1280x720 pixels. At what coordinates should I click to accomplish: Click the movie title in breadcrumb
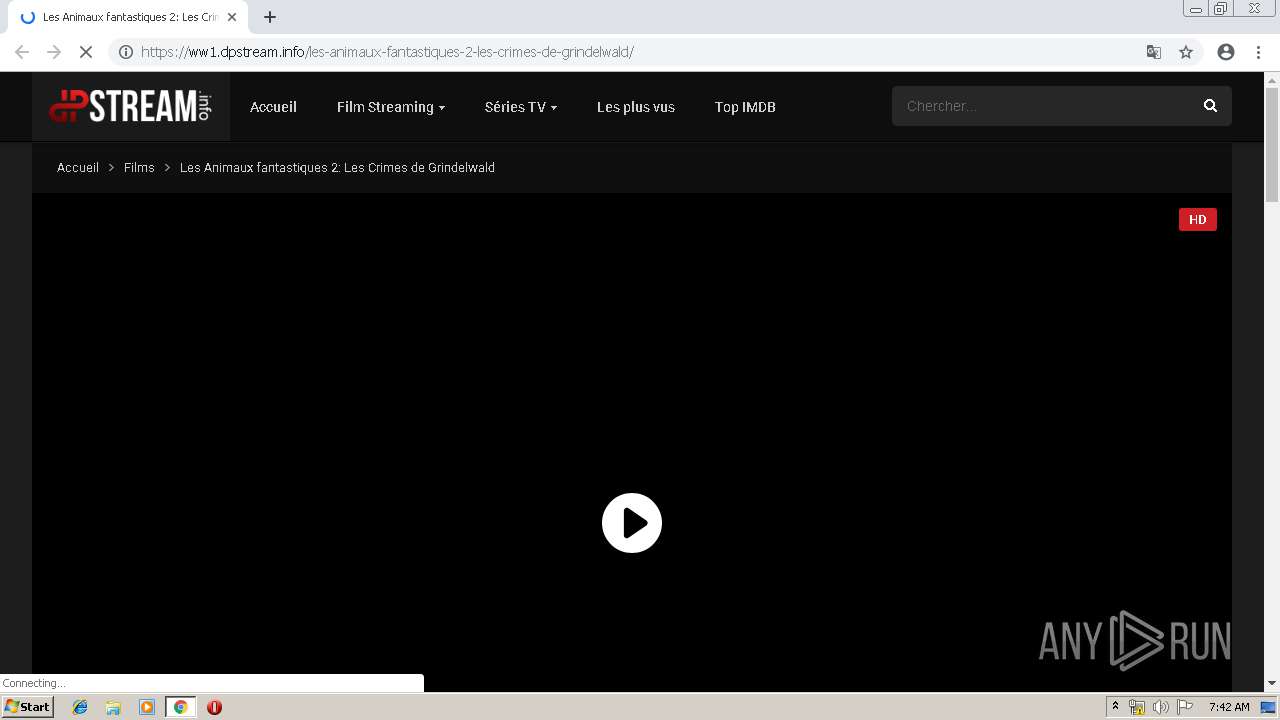tap(337, 168)
